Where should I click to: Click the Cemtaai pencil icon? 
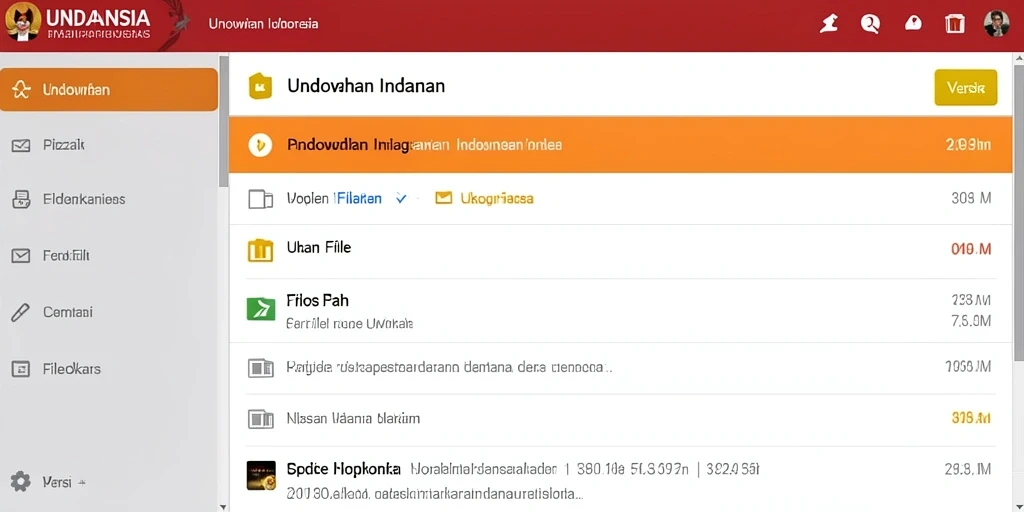21,312
